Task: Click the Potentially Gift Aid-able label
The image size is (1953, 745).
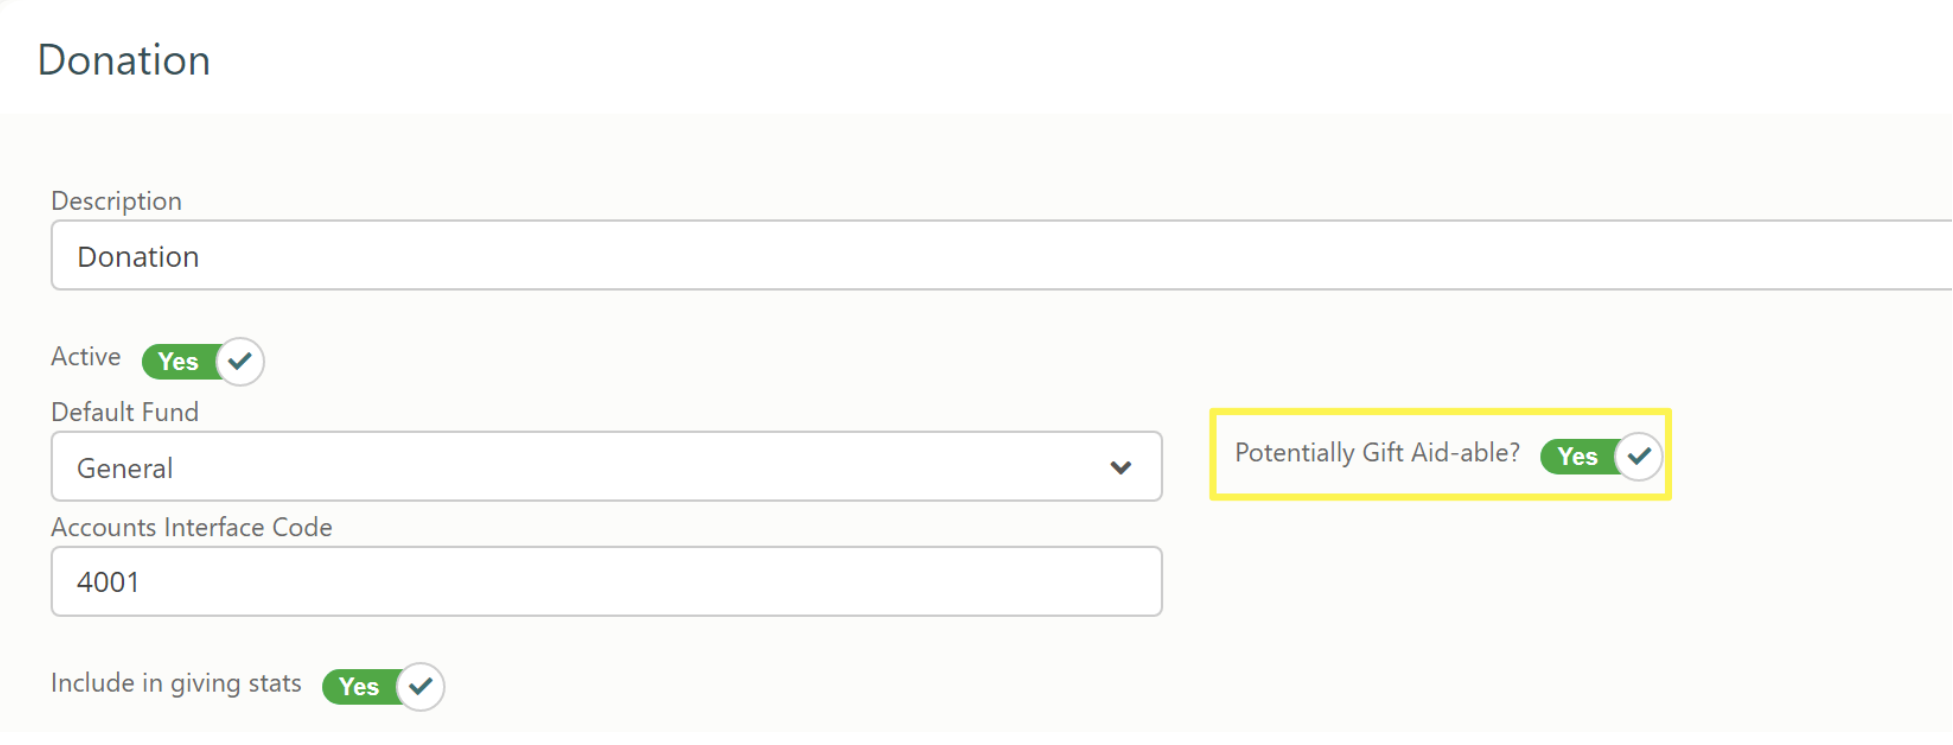Action: (x=1377, y=453)
